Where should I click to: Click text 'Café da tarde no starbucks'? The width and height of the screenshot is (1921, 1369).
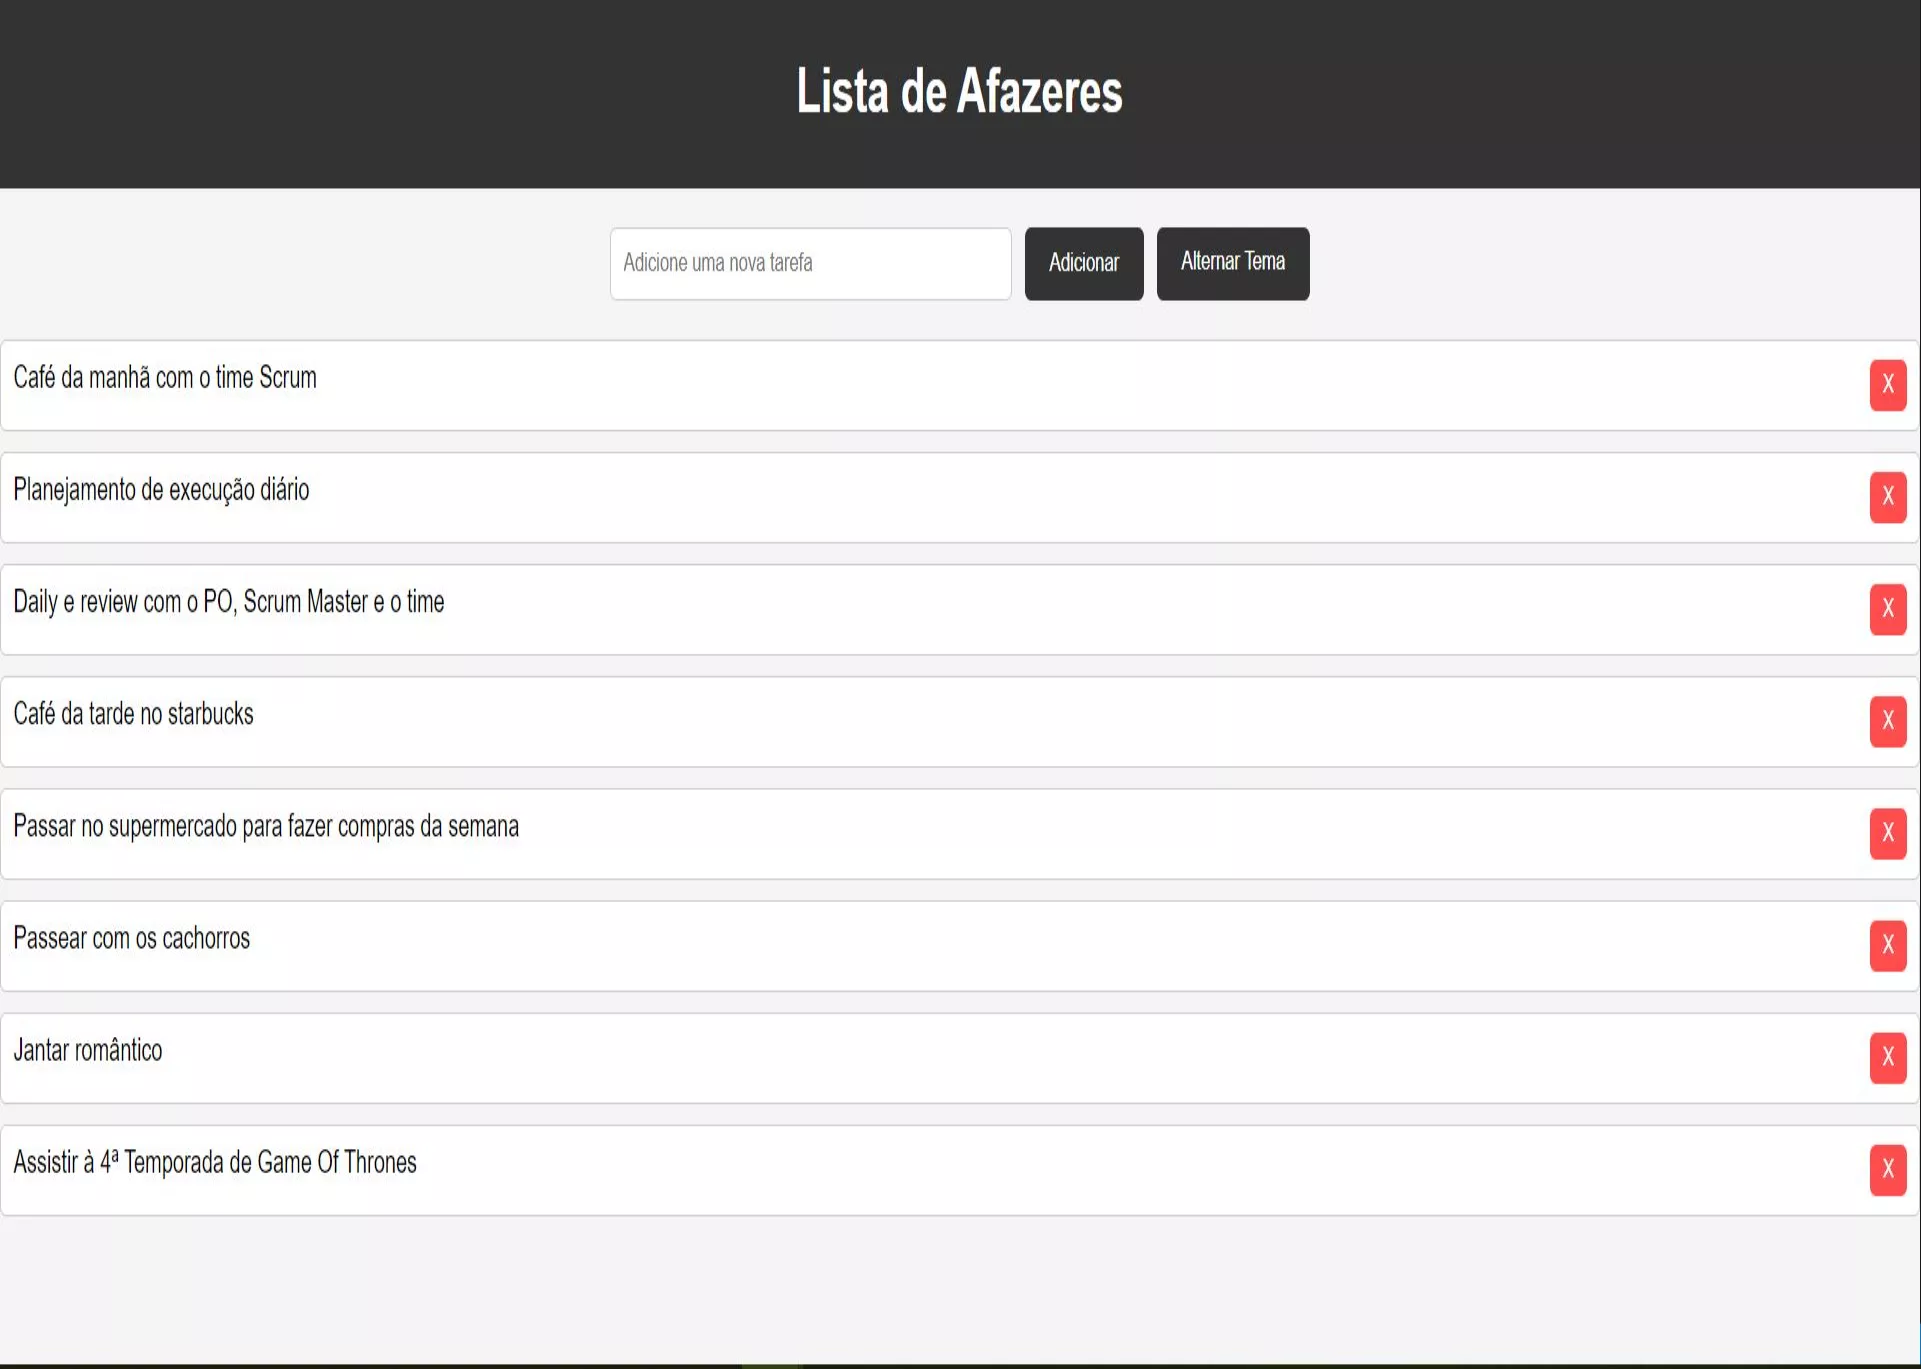133,714
